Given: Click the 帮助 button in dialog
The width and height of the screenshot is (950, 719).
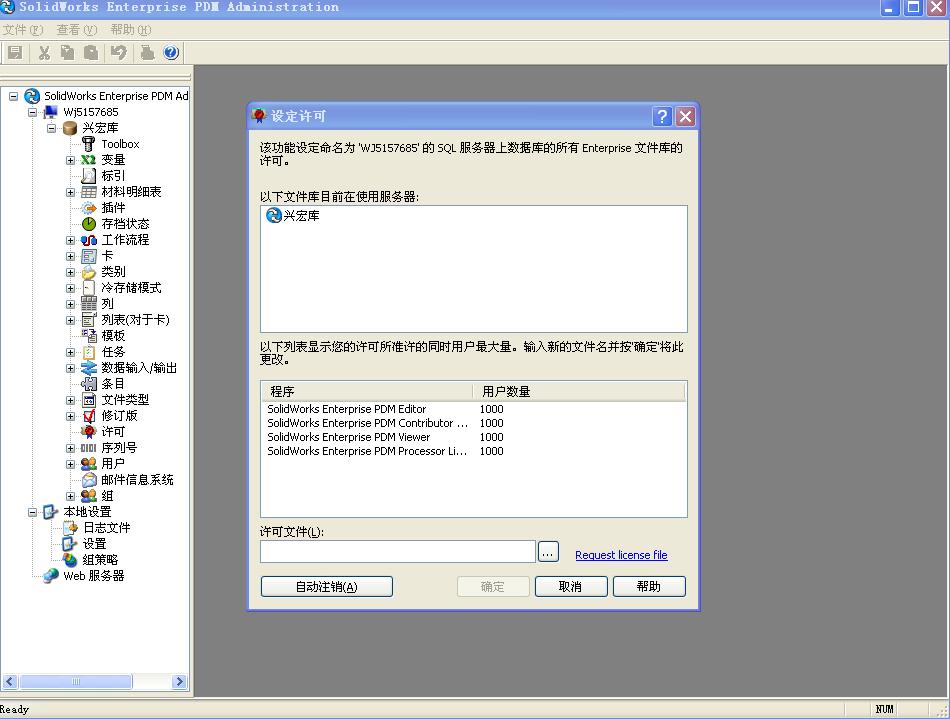Looking at the screenshot, I should [x=649, y=586].
